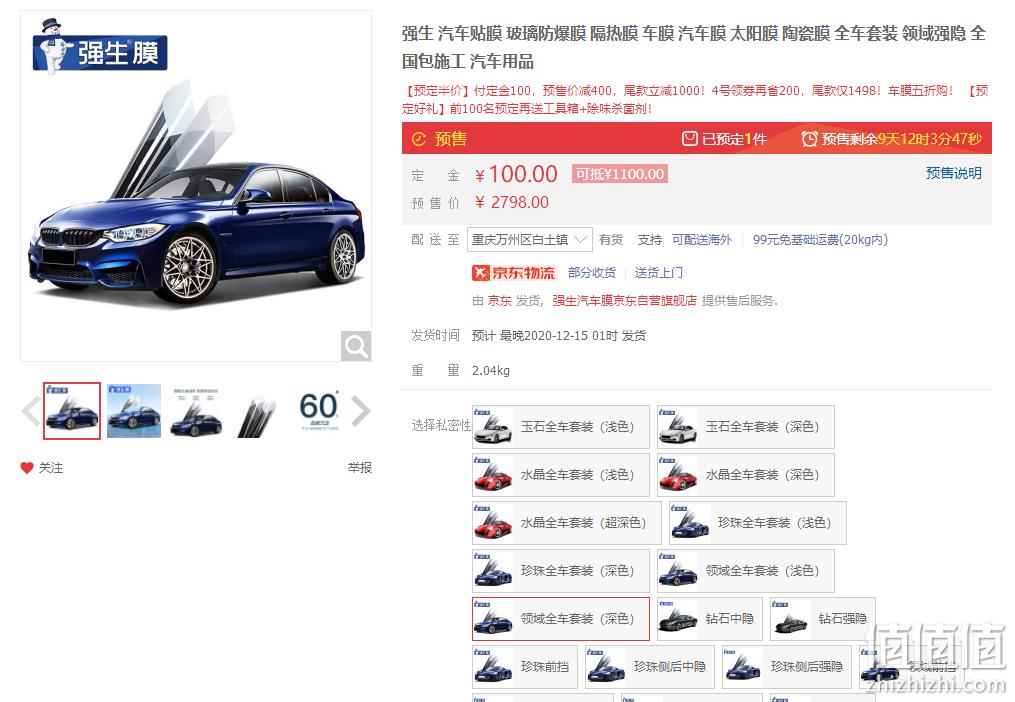
Task: Select 领域全车套装（浅色） option
Action: [x=746, y=571]
